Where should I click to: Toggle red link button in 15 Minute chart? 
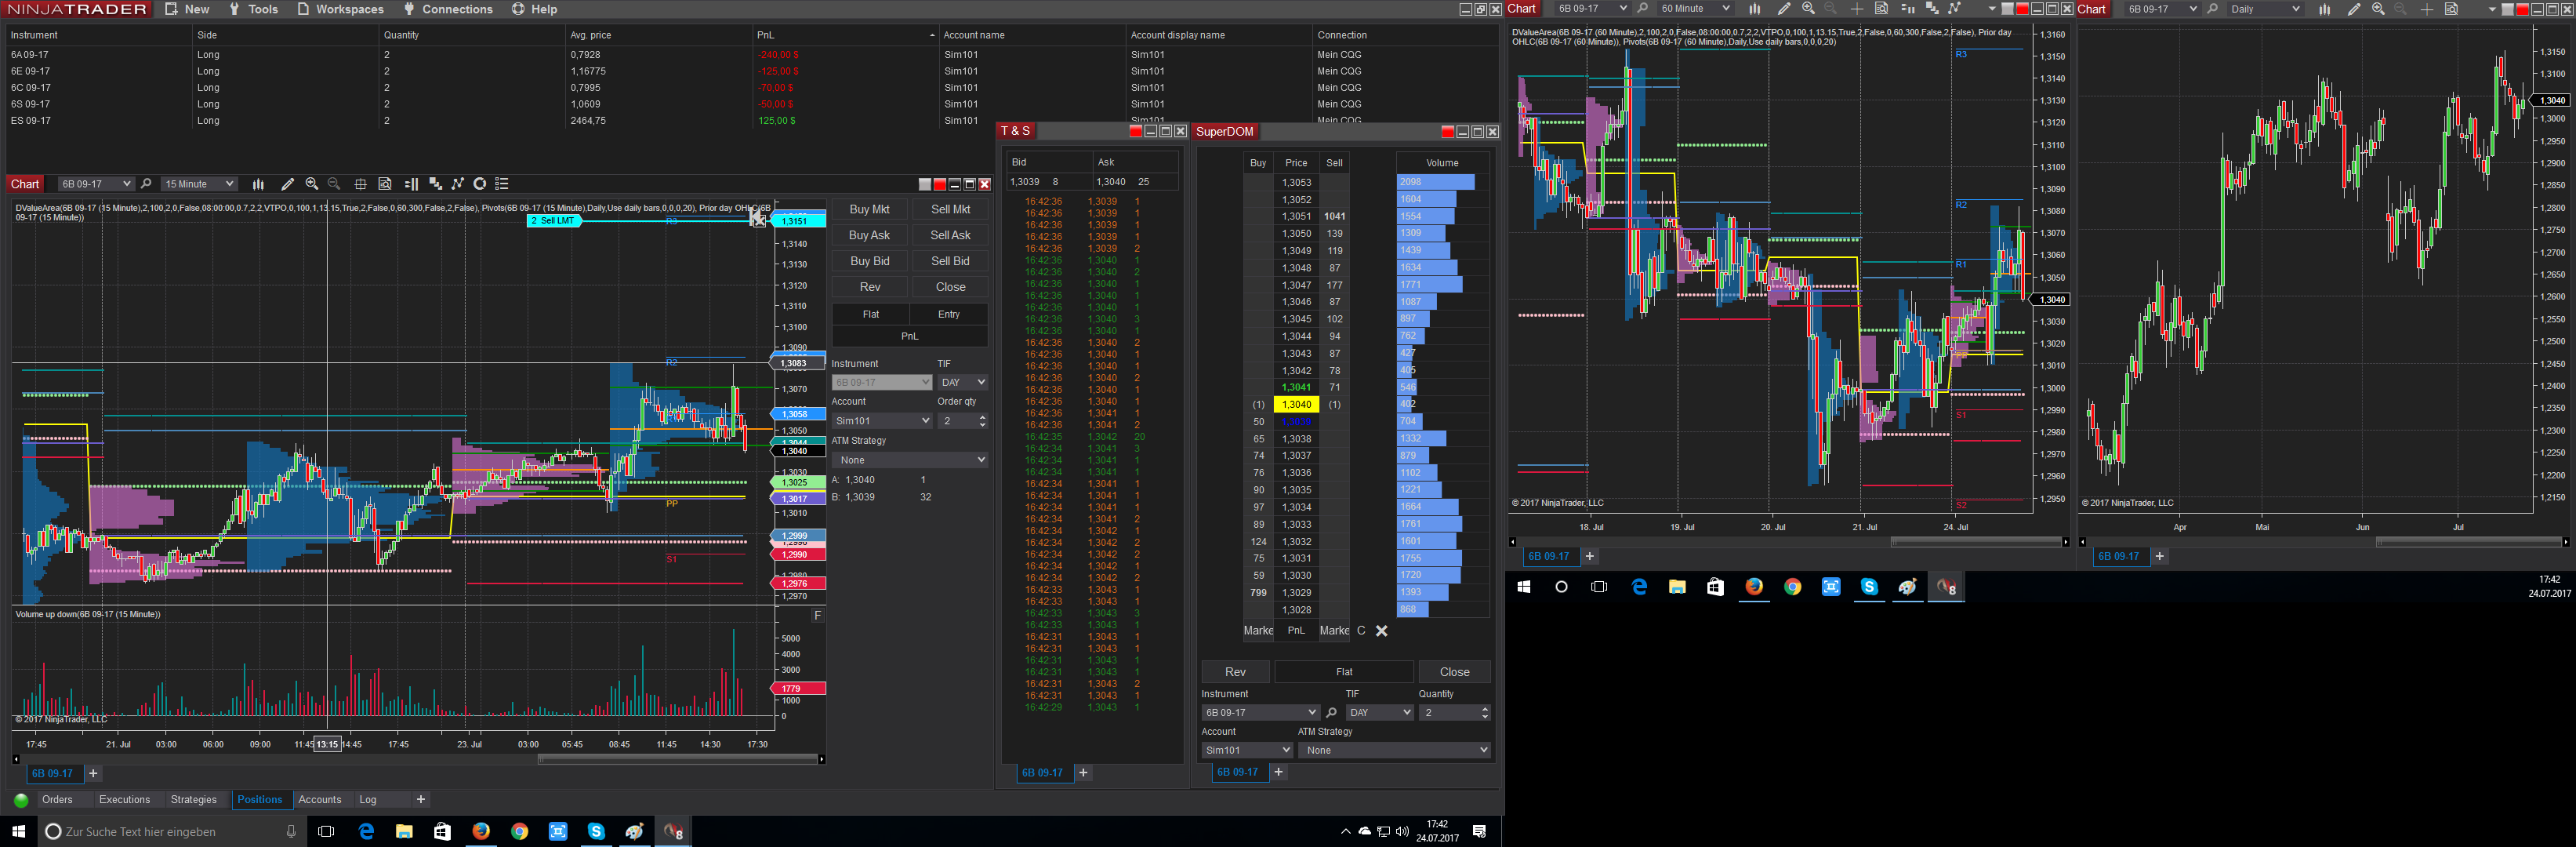click(939, 184)
